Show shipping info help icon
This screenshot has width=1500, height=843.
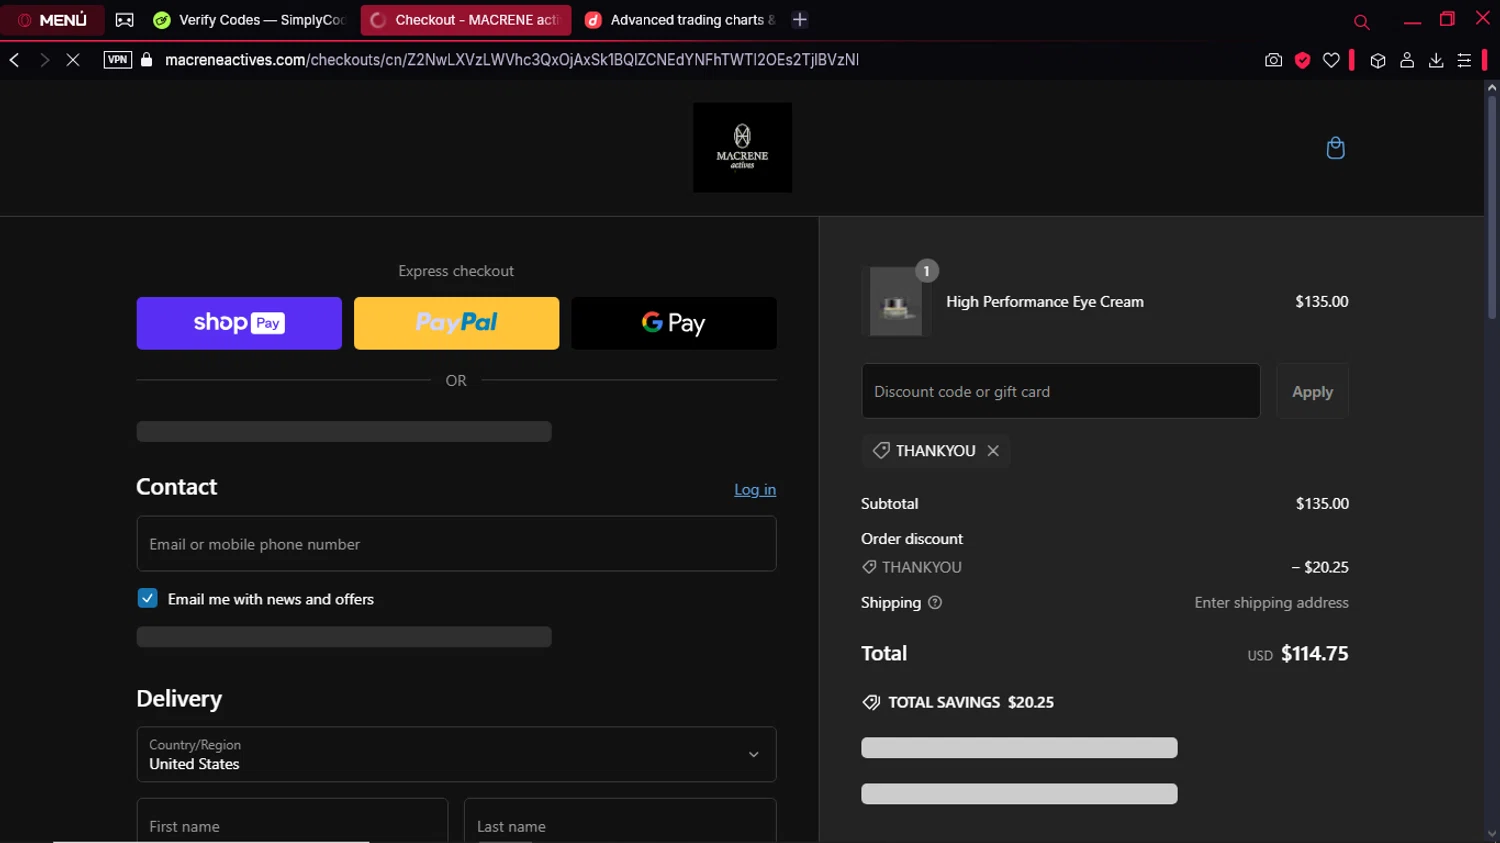coord(935,603)
